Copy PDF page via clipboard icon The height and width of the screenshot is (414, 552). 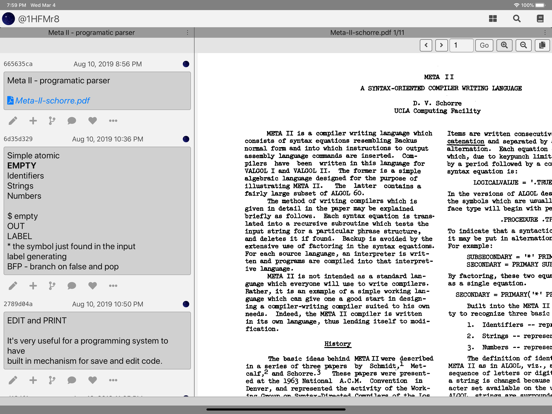(542, 45)
